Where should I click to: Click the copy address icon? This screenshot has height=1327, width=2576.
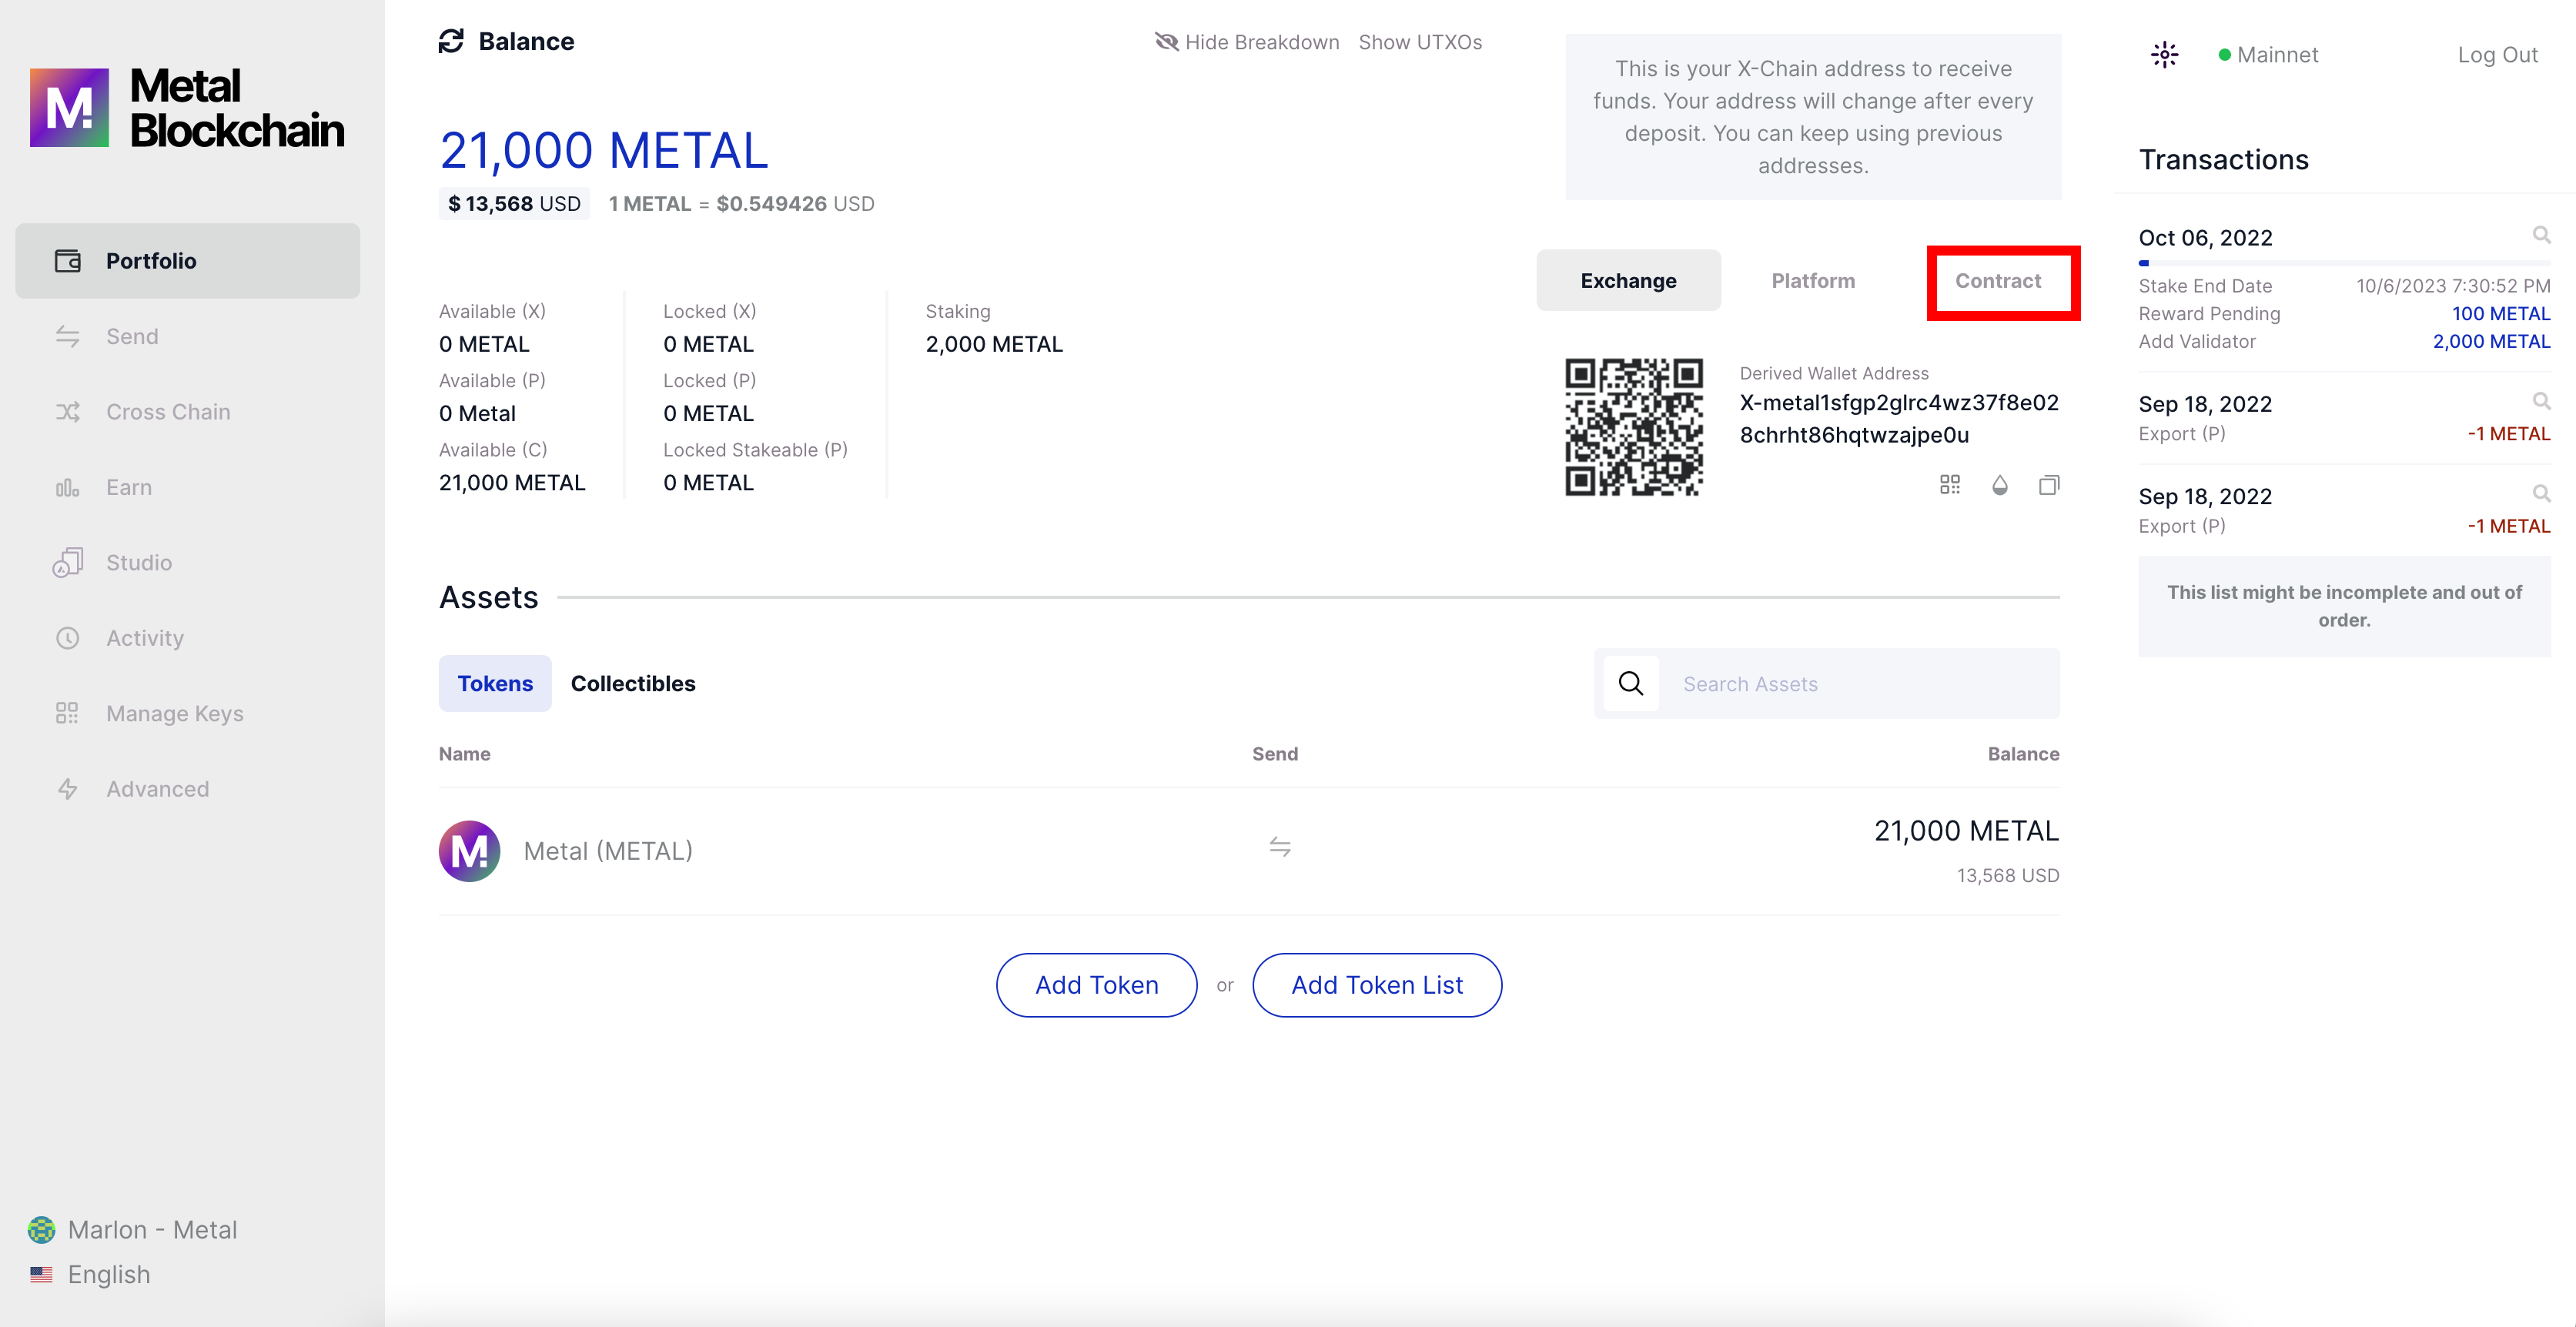pos(2049,485)
